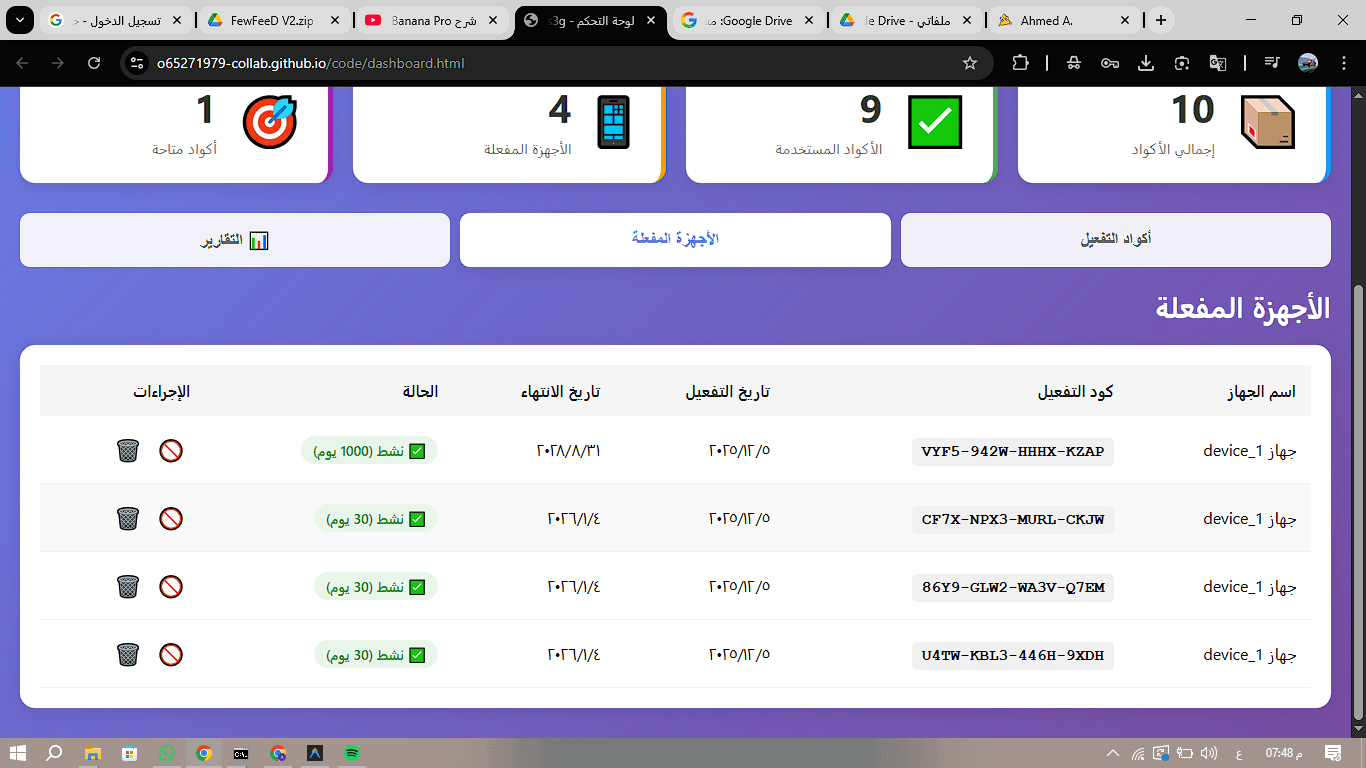Open the tab search dropdown arrow
This screenshot has width=1366, height=768.
coord(20,20)
